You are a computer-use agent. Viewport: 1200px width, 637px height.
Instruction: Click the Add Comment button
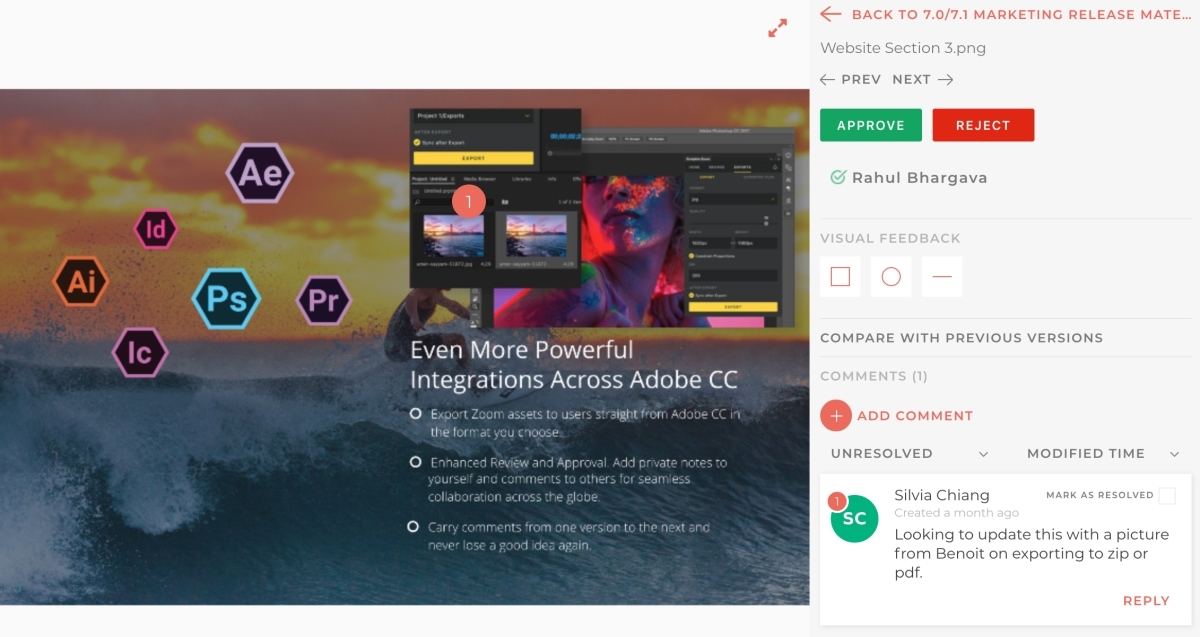896,415
